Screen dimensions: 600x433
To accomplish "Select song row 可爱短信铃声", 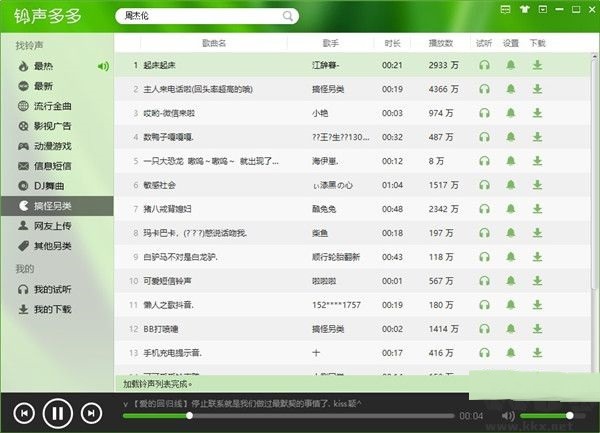I will (x=352, y=281).
